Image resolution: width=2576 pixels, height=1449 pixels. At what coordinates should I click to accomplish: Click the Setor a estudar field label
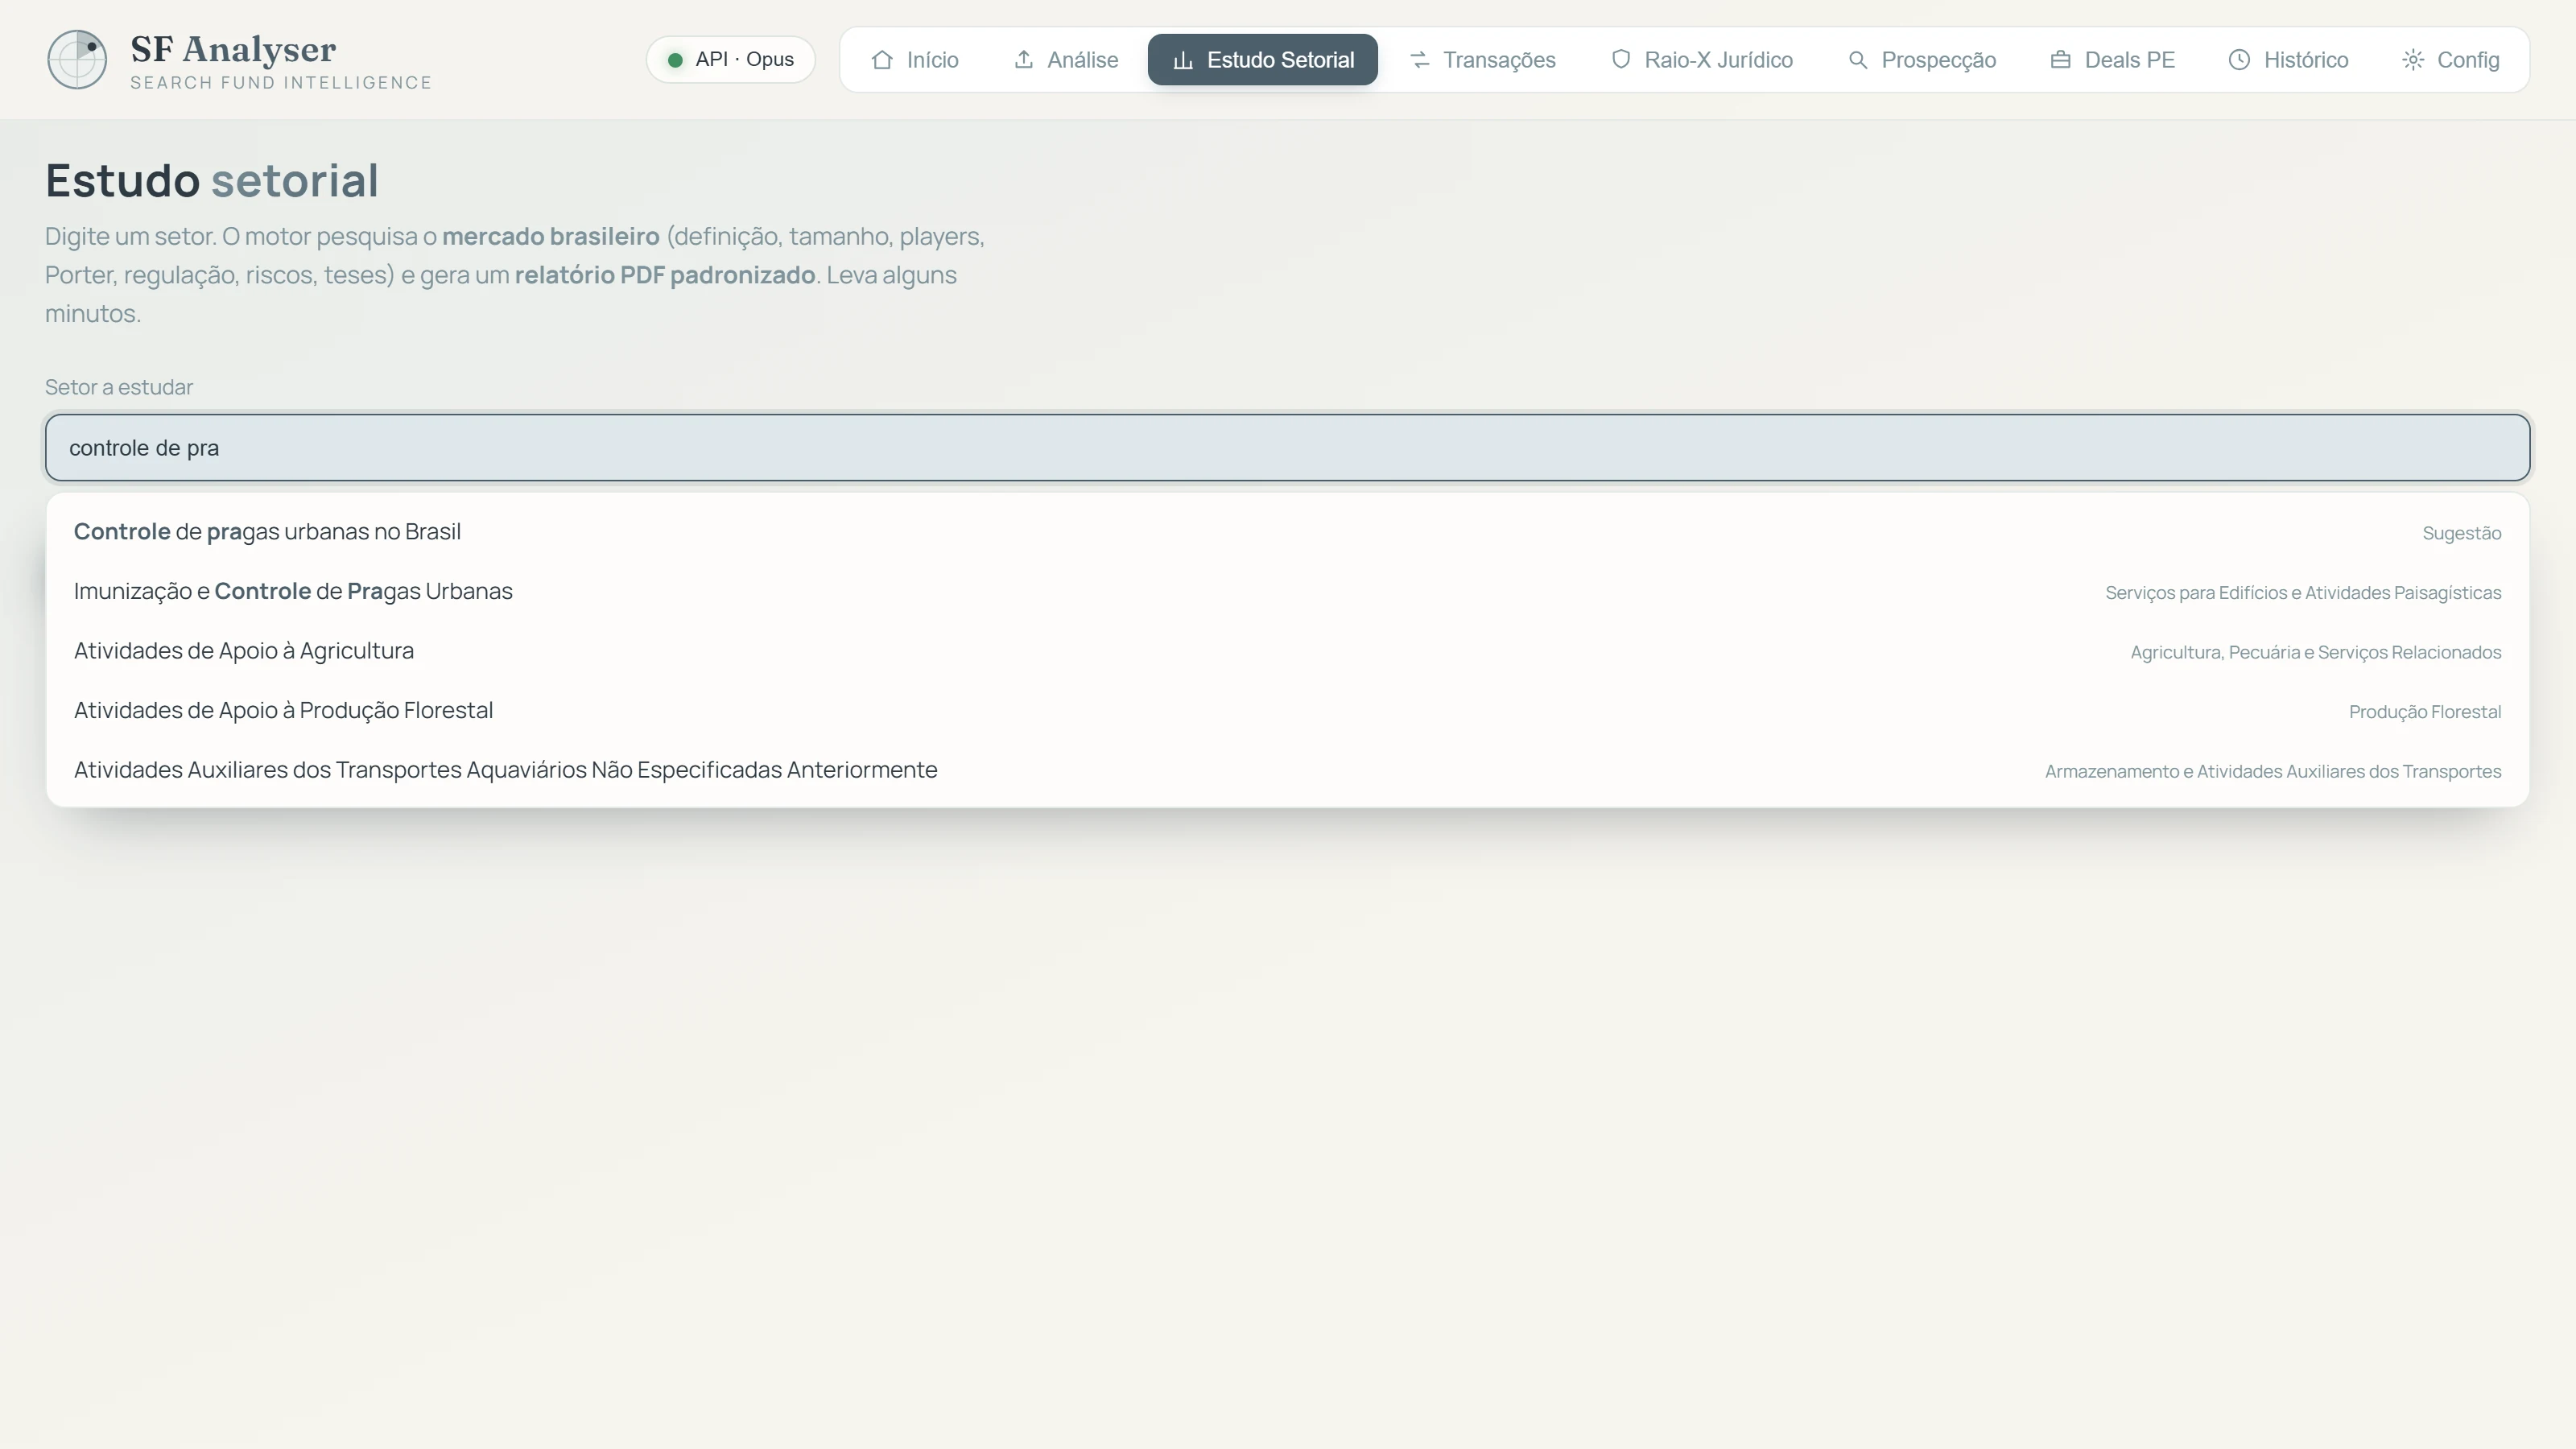119,387
